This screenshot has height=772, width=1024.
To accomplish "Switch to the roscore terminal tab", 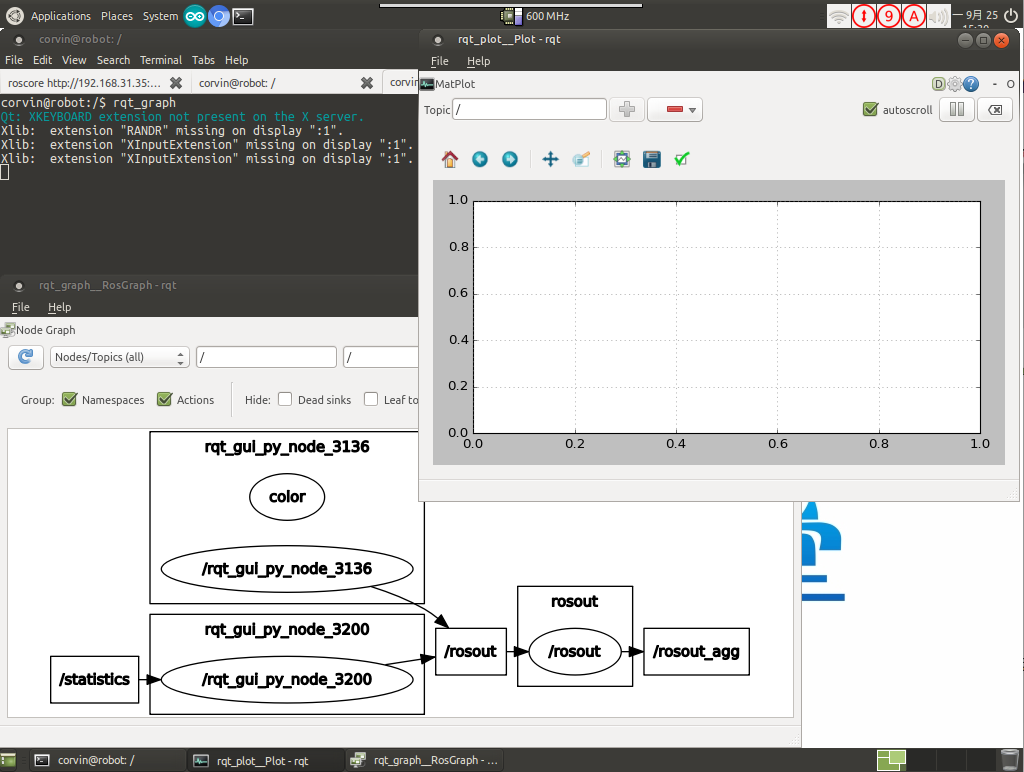I will (85, 83).
